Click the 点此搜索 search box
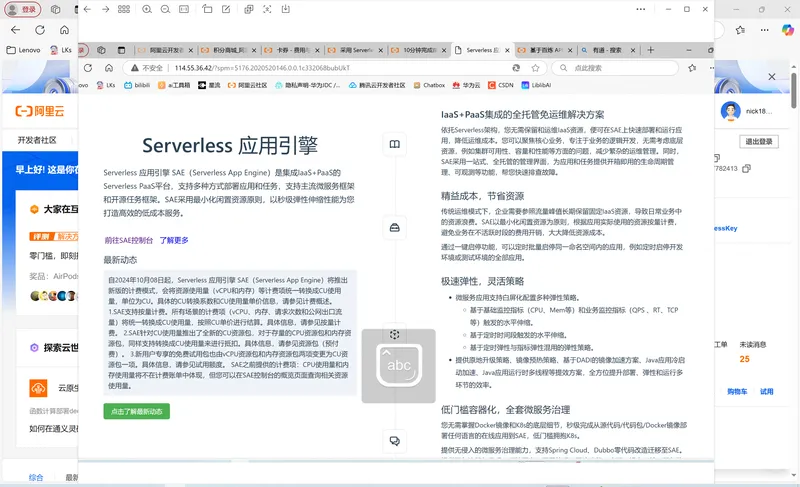The width and height of the screenshot is (800, 487). 615,68
